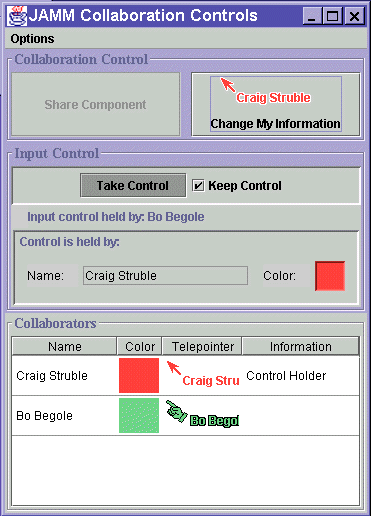Click the Change My Information button
The height and width of the screenshot is (516, 371).
point(276,104)
